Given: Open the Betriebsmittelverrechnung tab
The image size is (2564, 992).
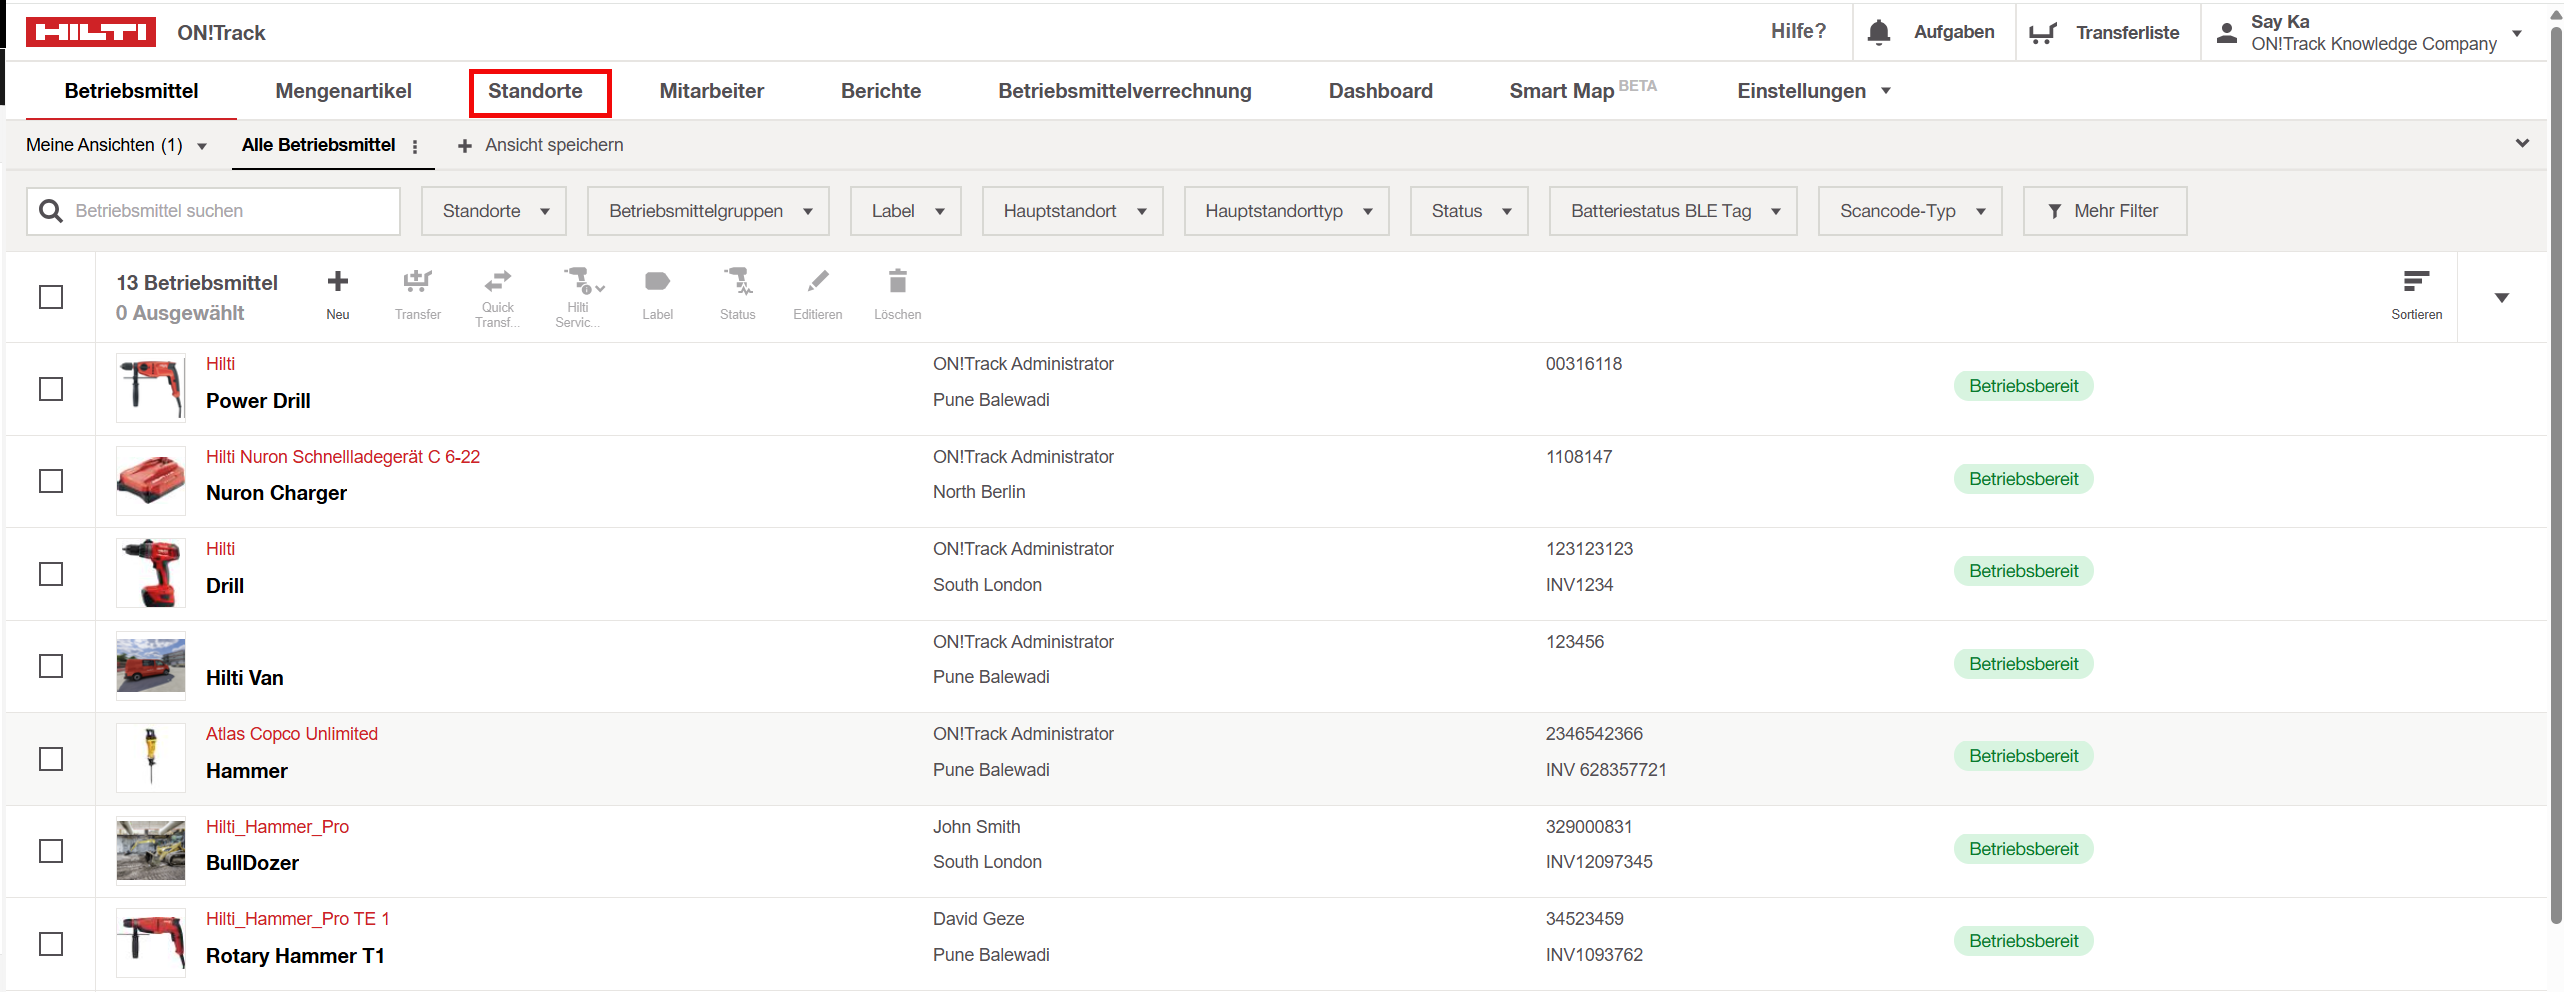Looking at the screenshot, I should tap(1125, 91).
